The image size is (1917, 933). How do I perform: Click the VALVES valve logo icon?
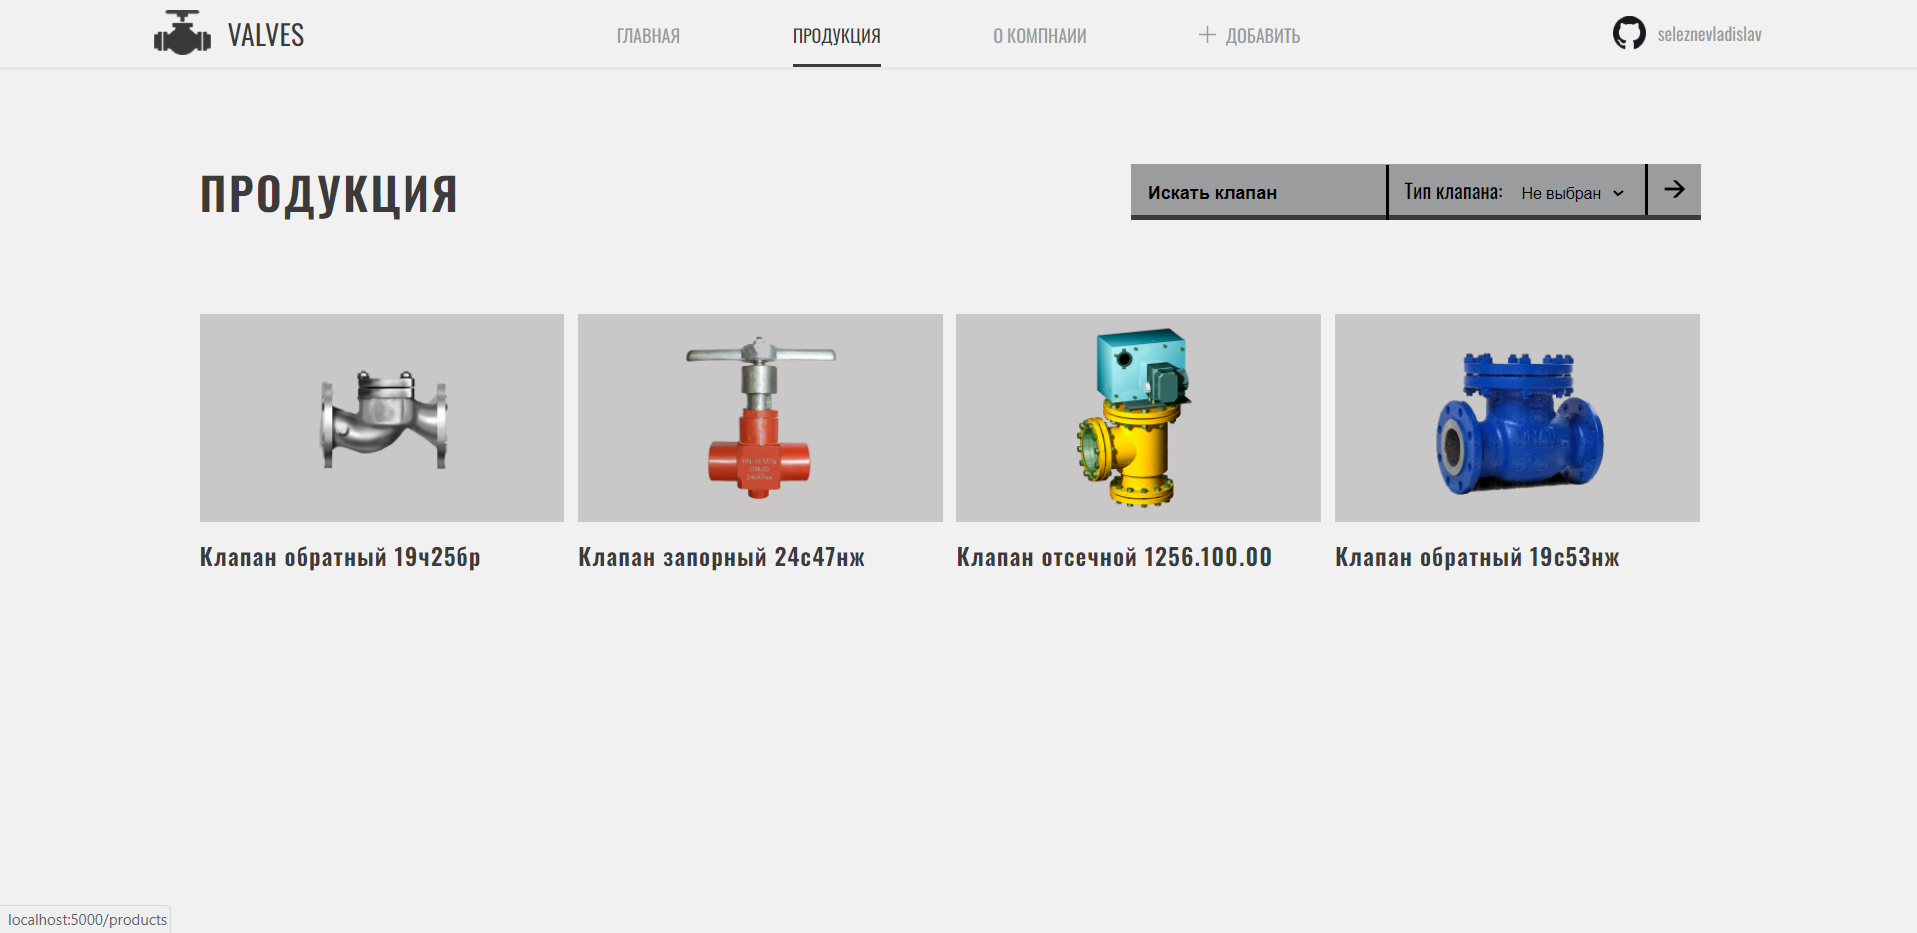(x=182, y=33)
